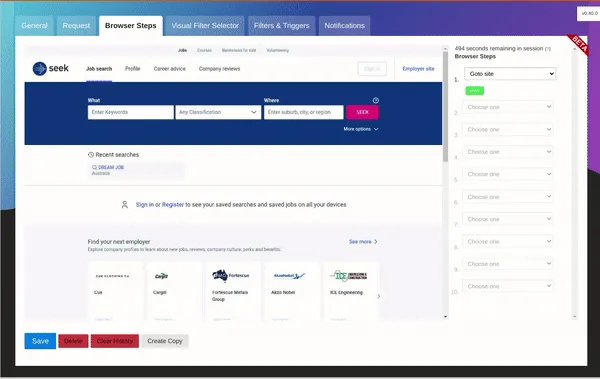Click the Save button
The height and width of the screenshot is (379, 600).
coord(40,341)
